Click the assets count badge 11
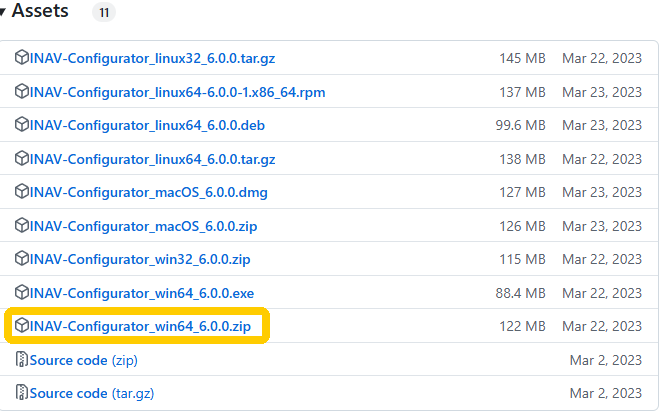 tap(104, 12)
